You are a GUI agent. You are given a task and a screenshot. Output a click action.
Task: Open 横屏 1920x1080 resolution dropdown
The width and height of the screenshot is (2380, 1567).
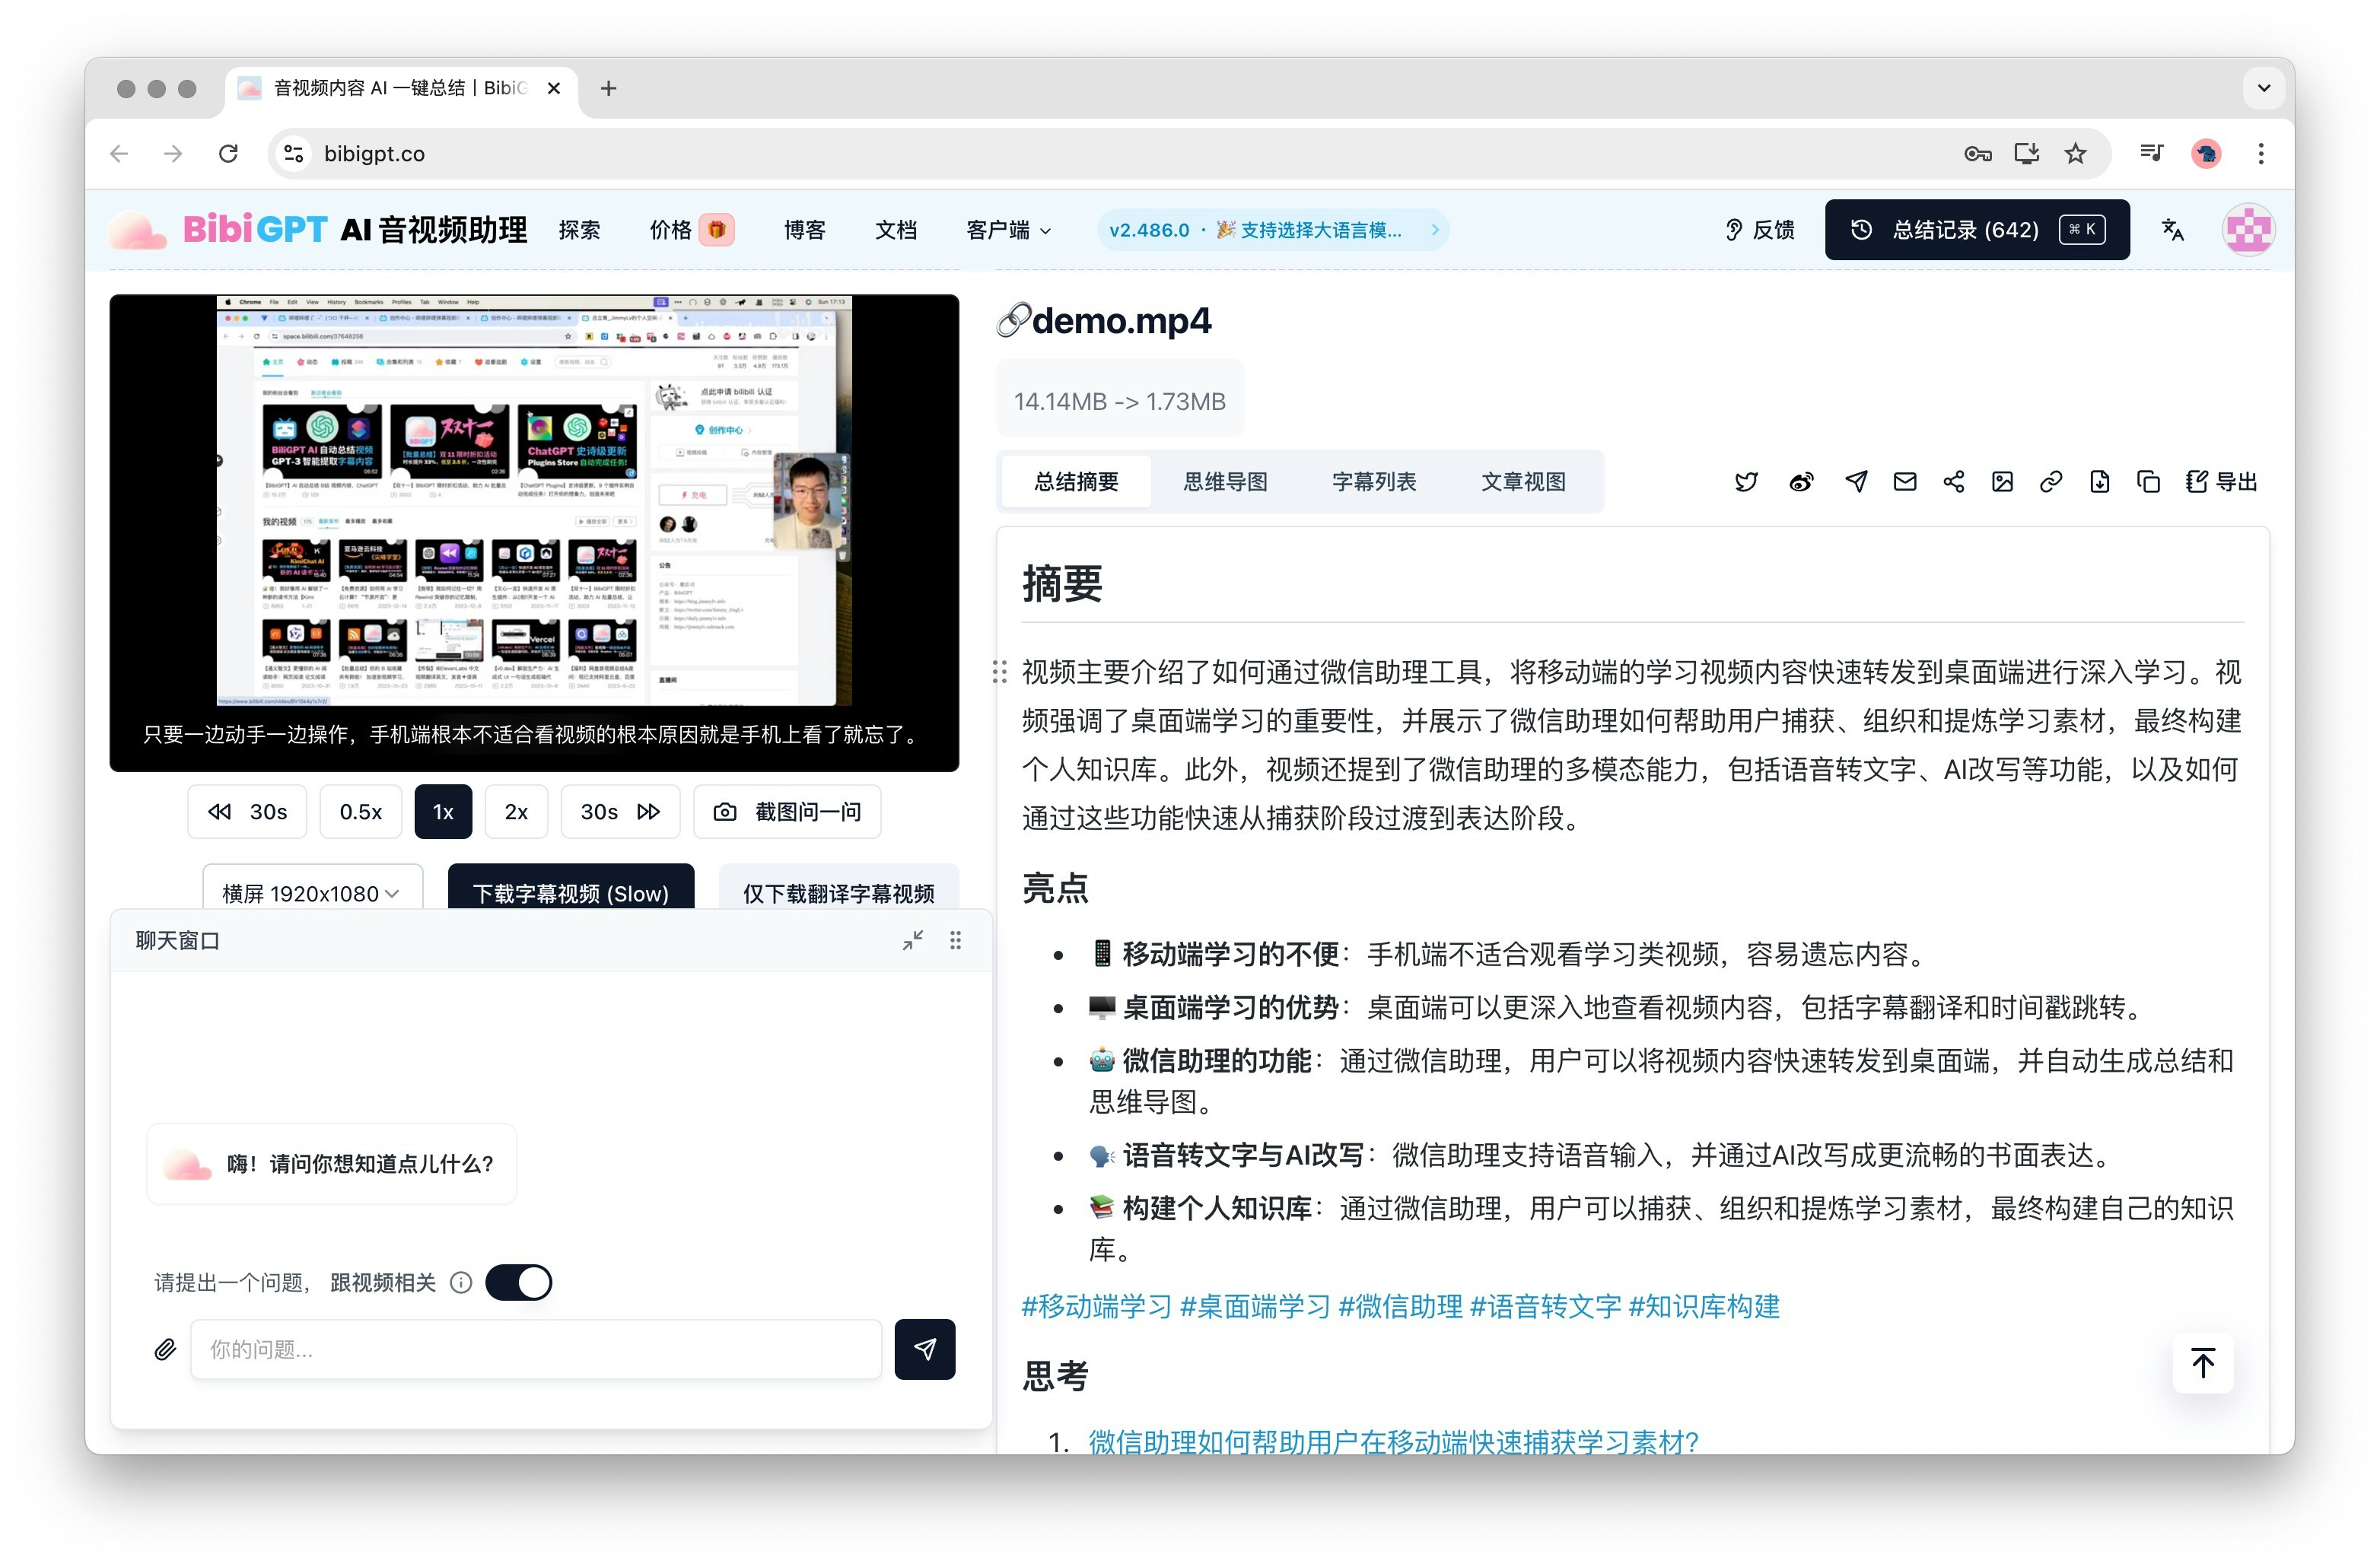312,892
